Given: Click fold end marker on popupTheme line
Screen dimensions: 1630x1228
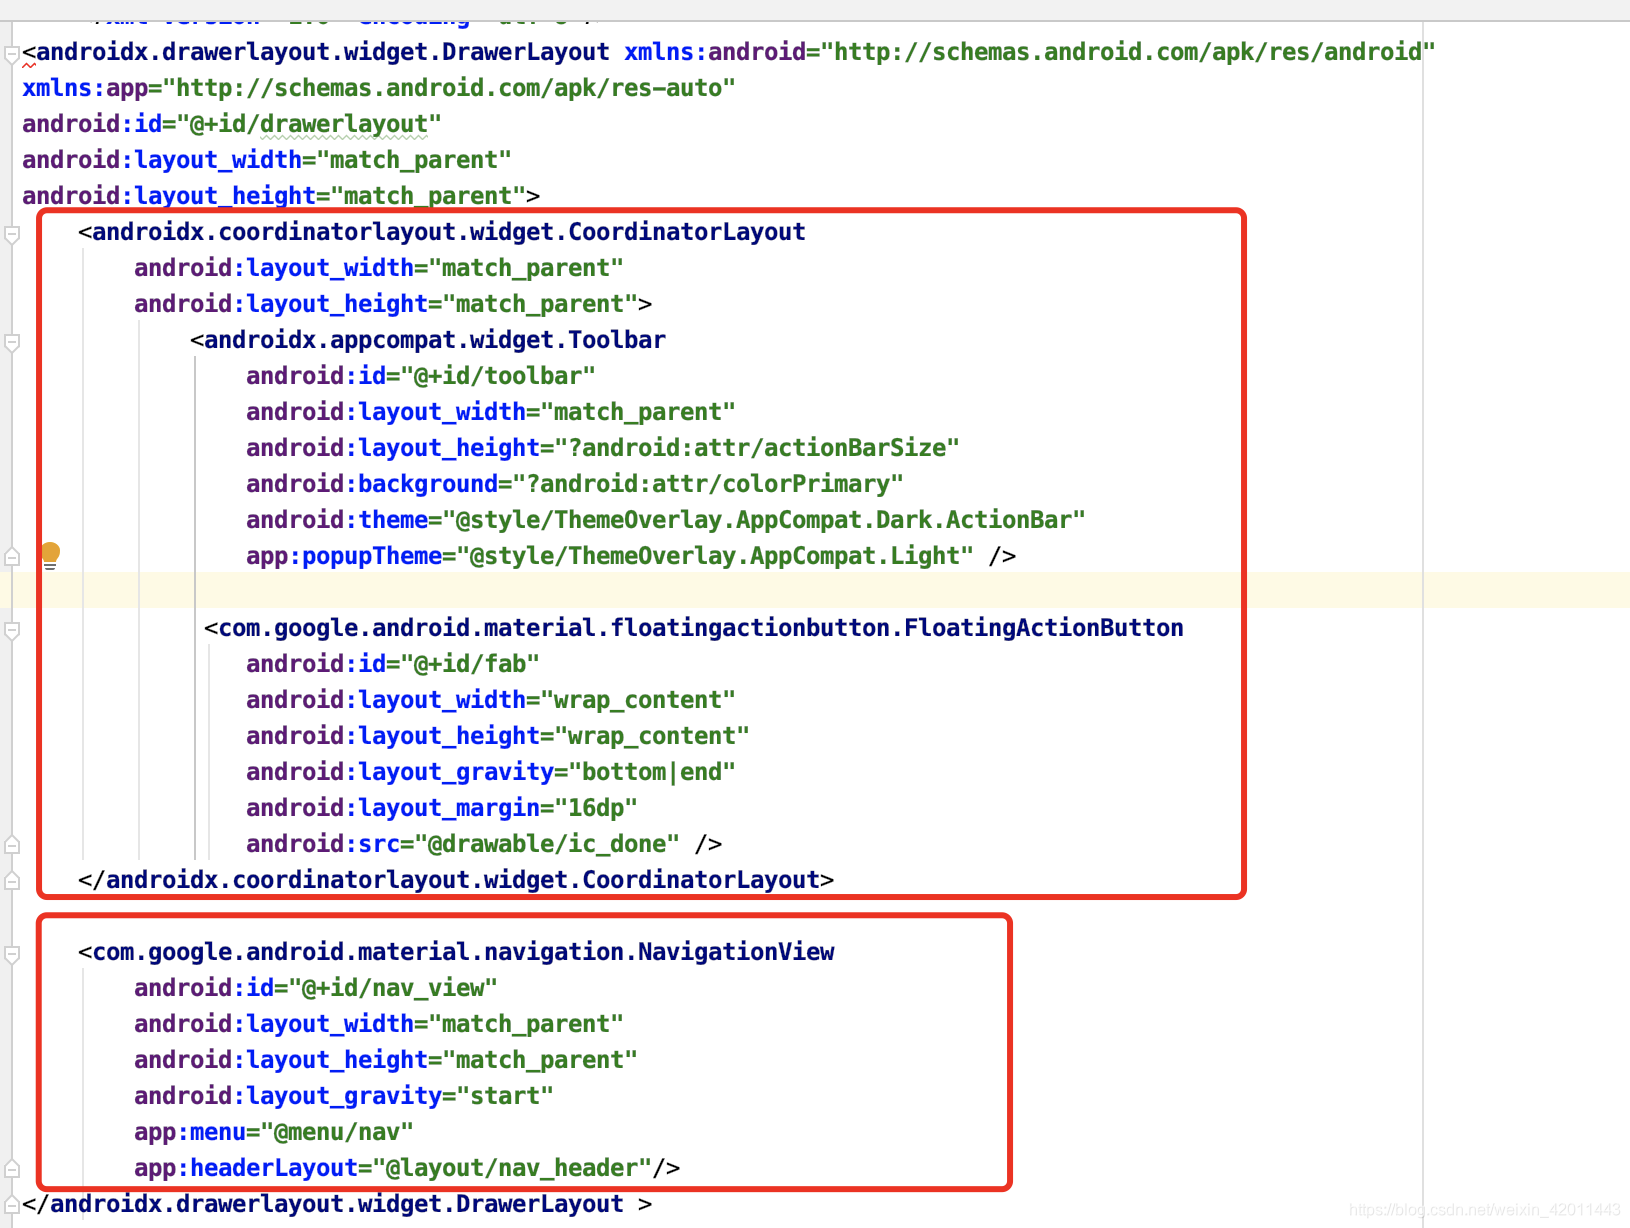Looking at the screenshot, I should pos(12,557).
